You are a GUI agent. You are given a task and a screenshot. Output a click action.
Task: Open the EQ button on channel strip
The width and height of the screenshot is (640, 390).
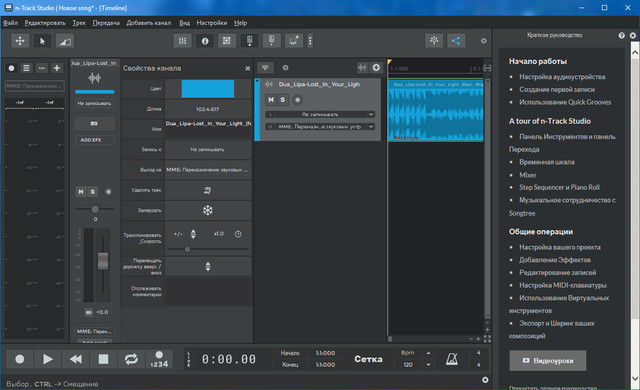94,124
